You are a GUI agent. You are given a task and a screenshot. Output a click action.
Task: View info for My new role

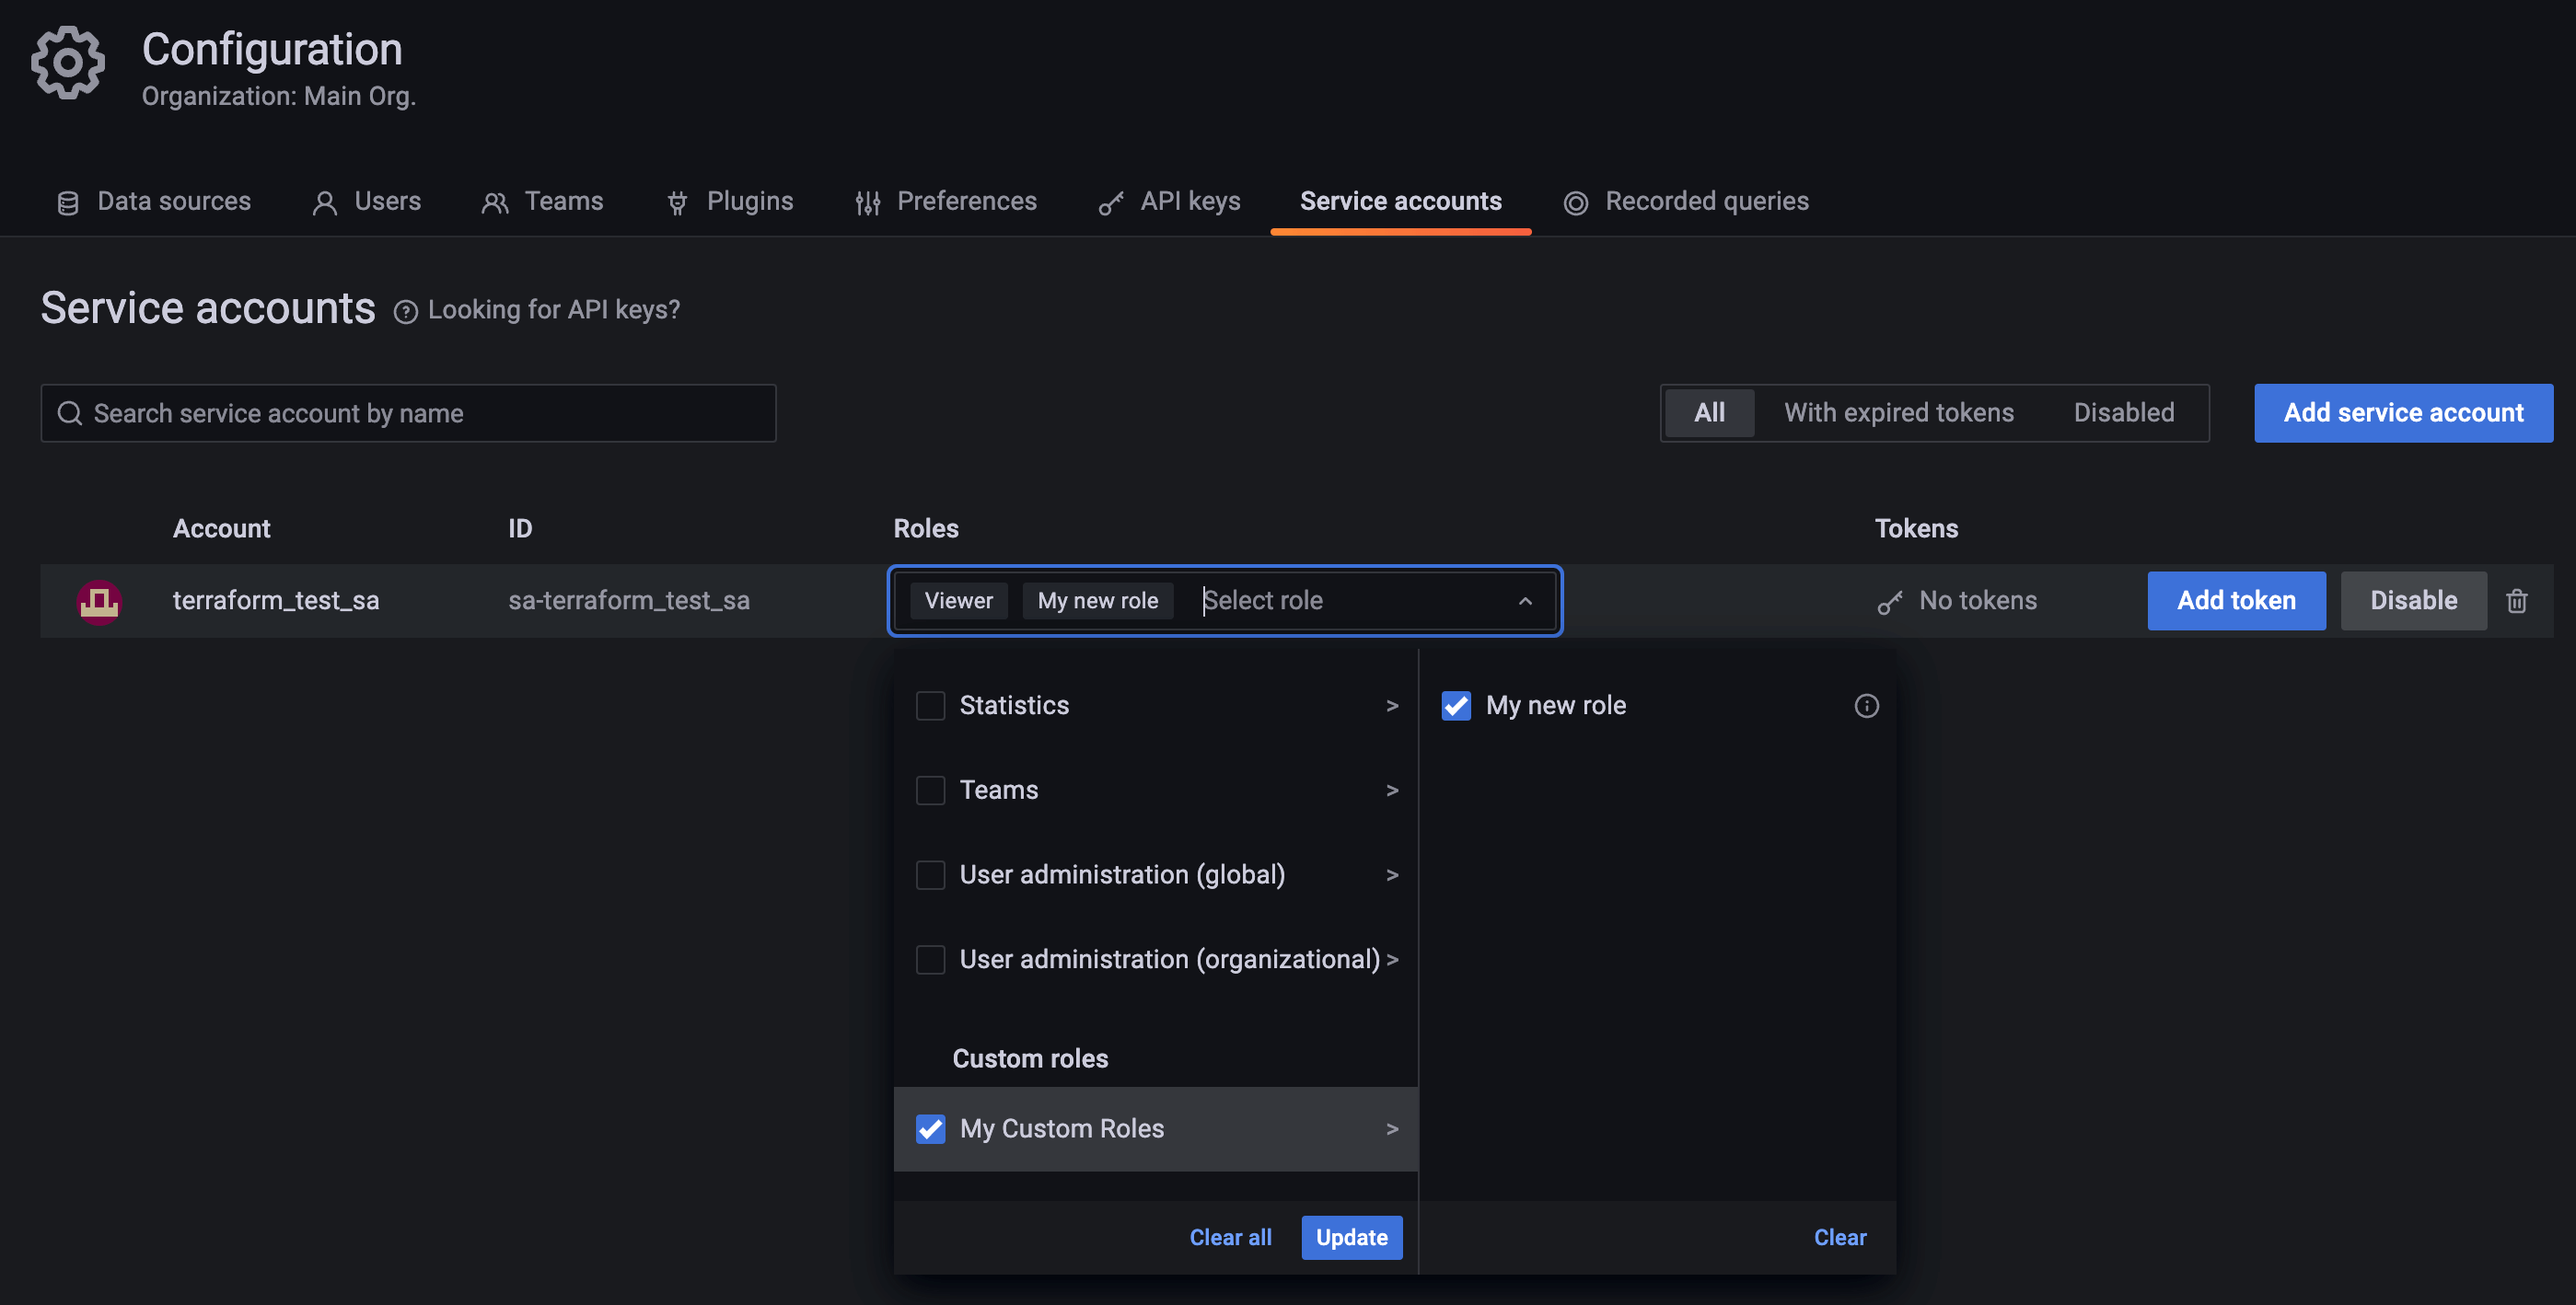coord(1867,705)
